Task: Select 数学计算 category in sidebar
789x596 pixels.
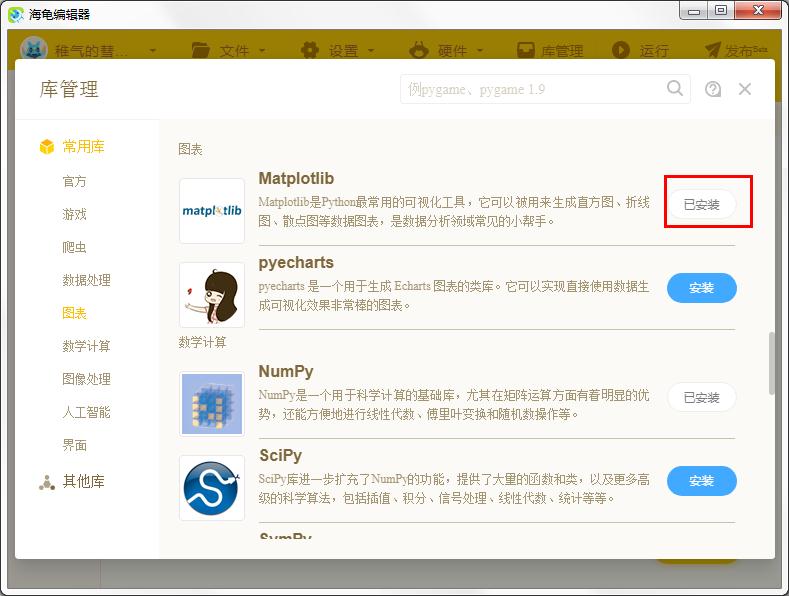Action: 87,346
